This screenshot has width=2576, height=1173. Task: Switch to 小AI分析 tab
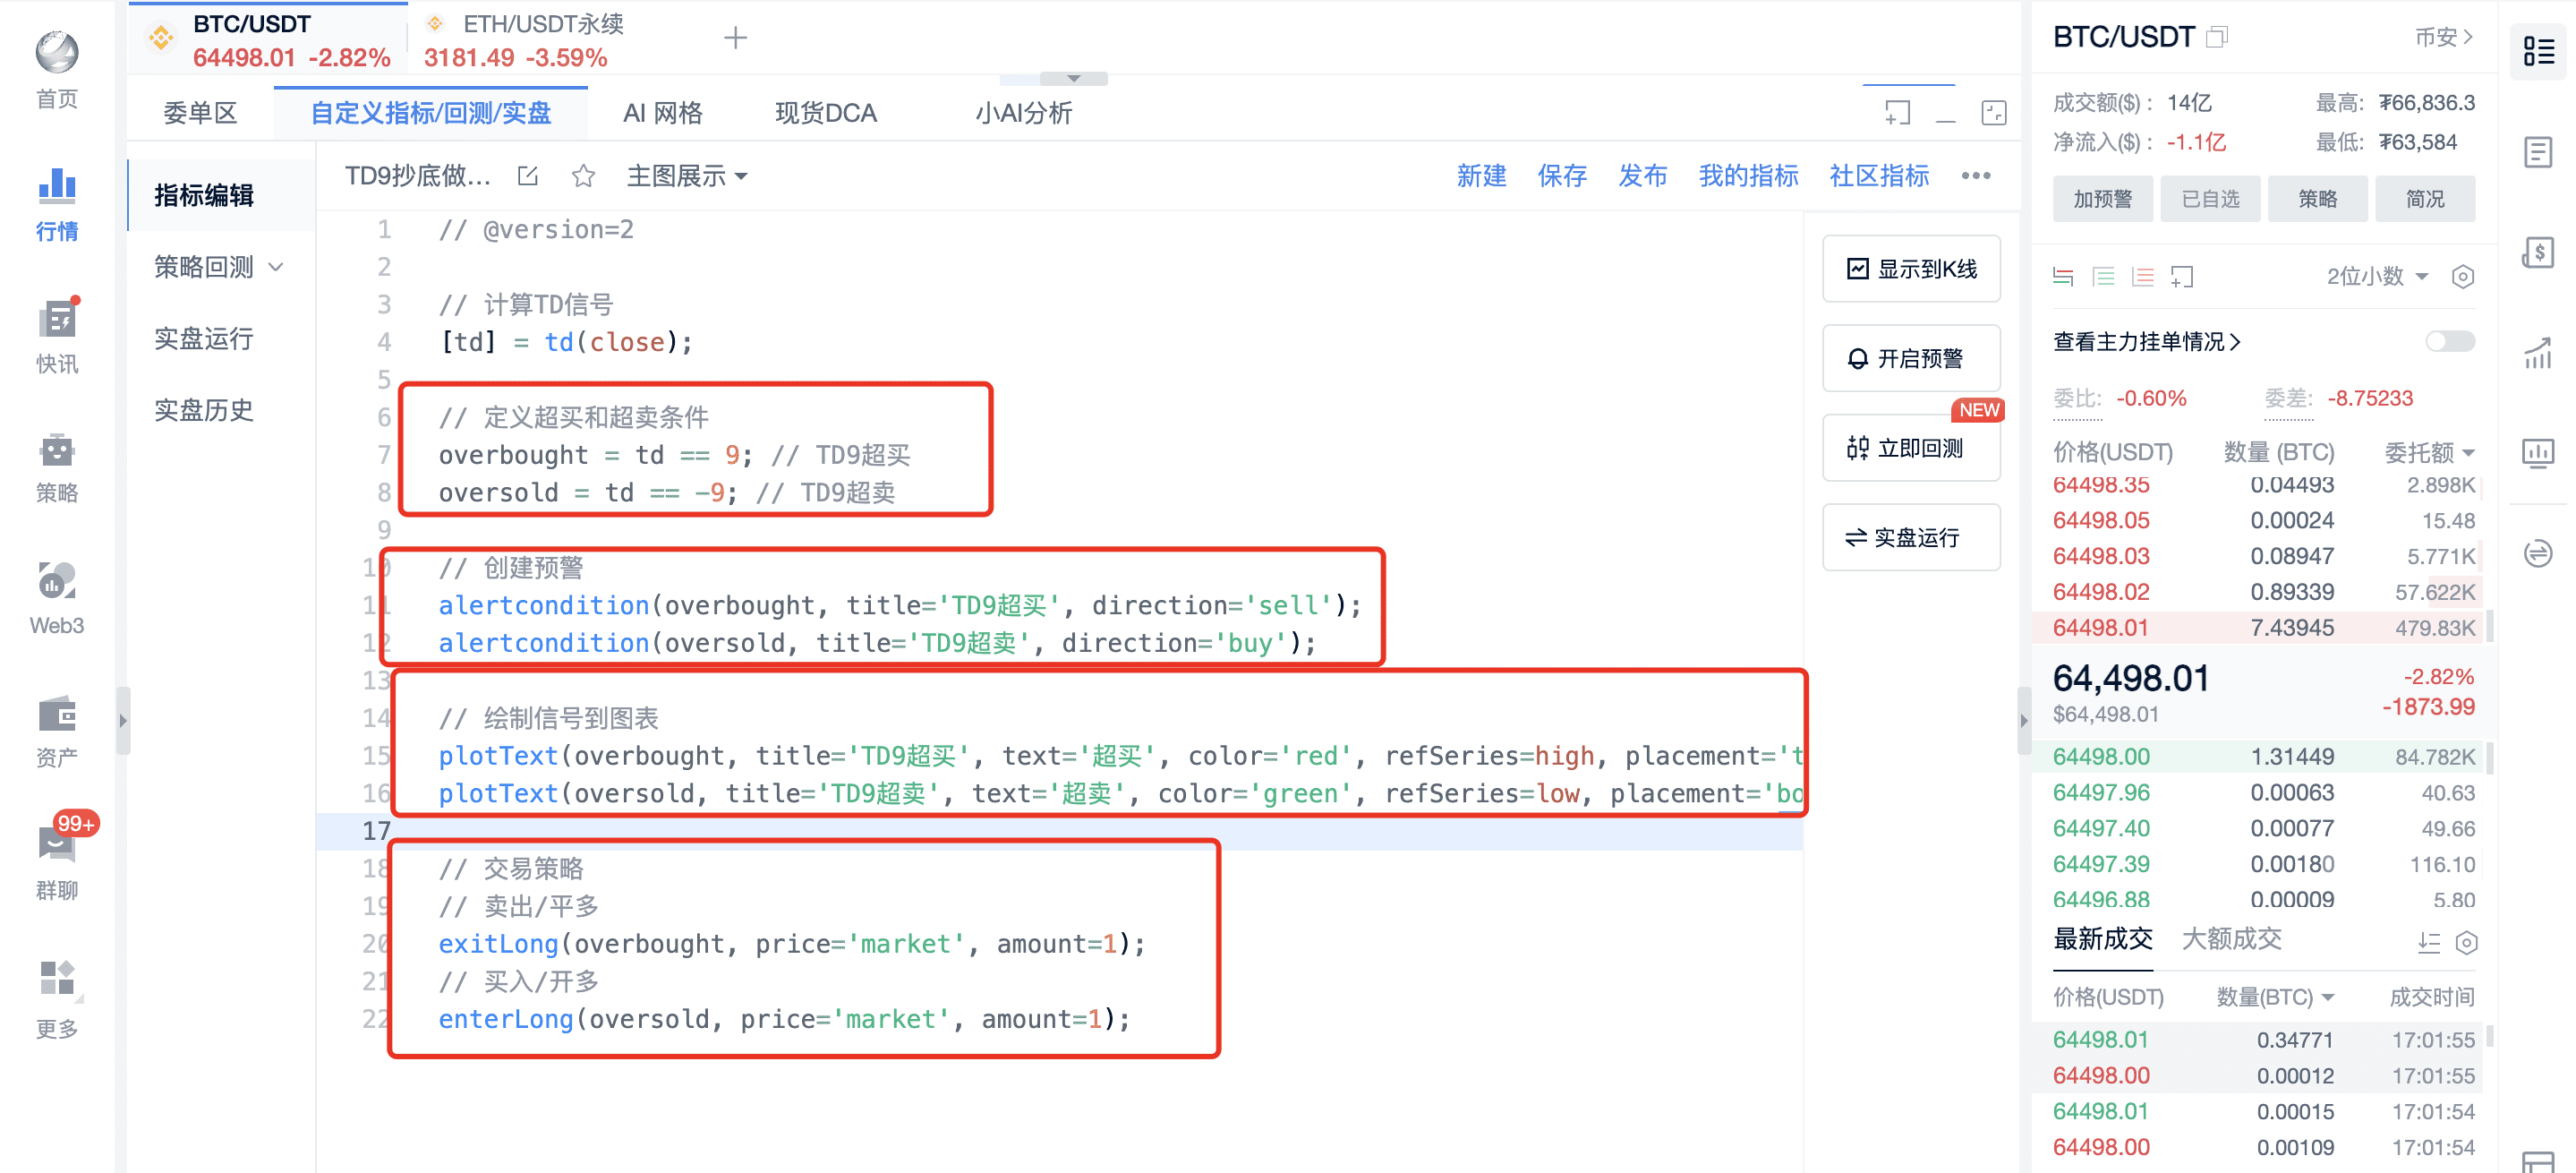pyautogui.click(x=1023, y=113)
